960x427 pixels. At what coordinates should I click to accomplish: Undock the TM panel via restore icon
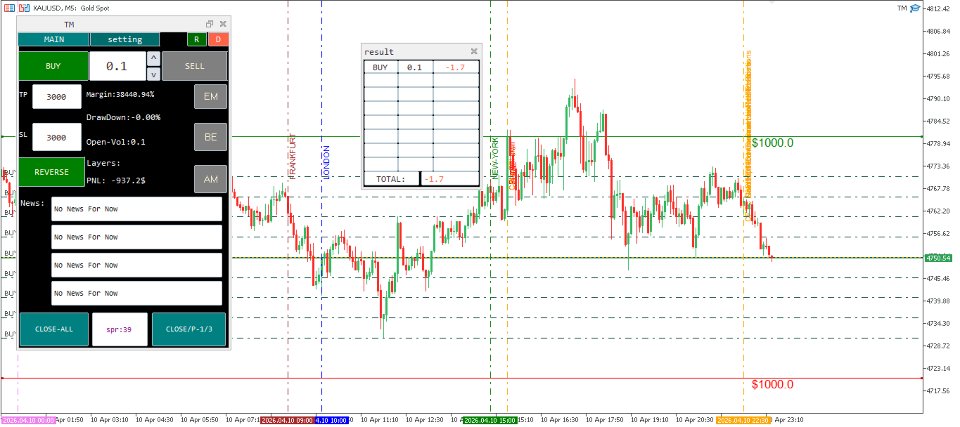(x=209, y=24)
